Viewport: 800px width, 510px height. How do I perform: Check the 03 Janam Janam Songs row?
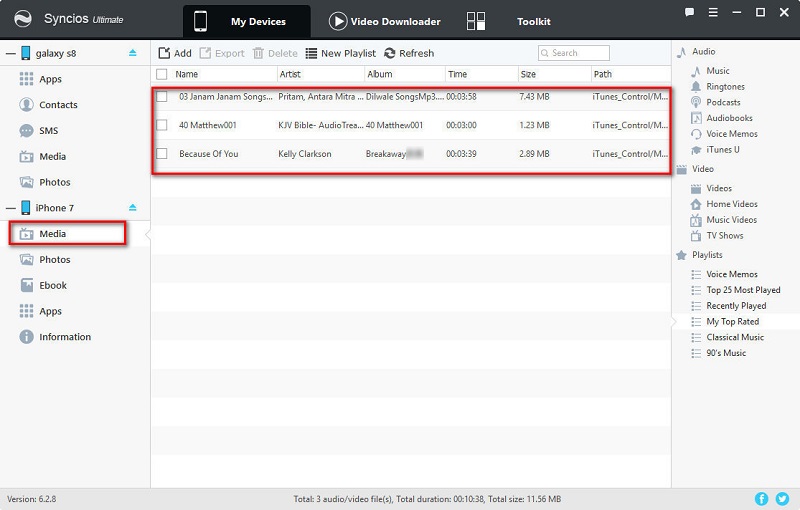pyautogui.click(x=162, y=96)
